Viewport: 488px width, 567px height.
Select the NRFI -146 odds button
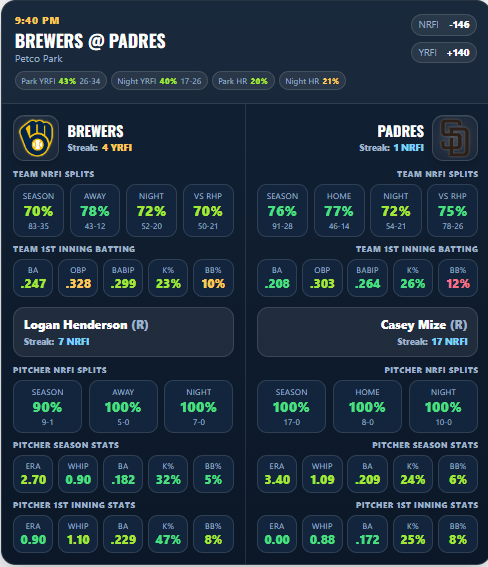pos(444,25)
